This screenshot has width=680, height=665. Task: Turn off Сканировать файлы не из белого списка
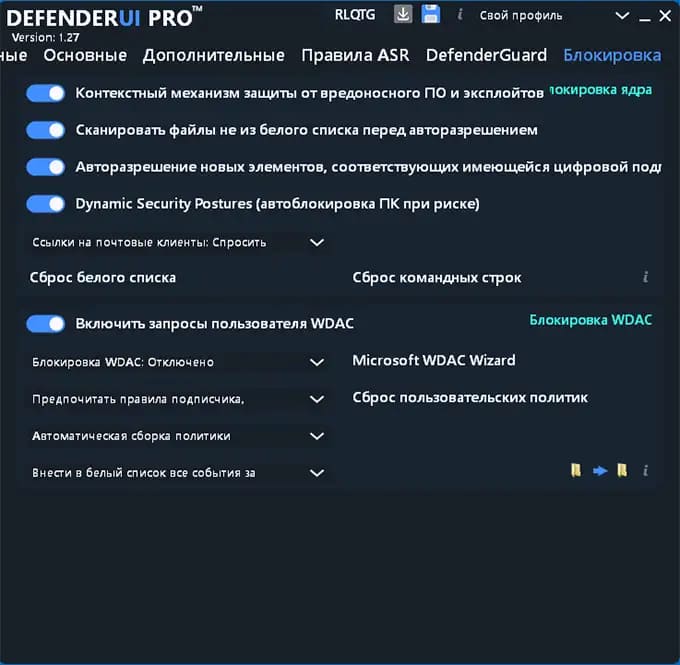[x=46, y=130]
